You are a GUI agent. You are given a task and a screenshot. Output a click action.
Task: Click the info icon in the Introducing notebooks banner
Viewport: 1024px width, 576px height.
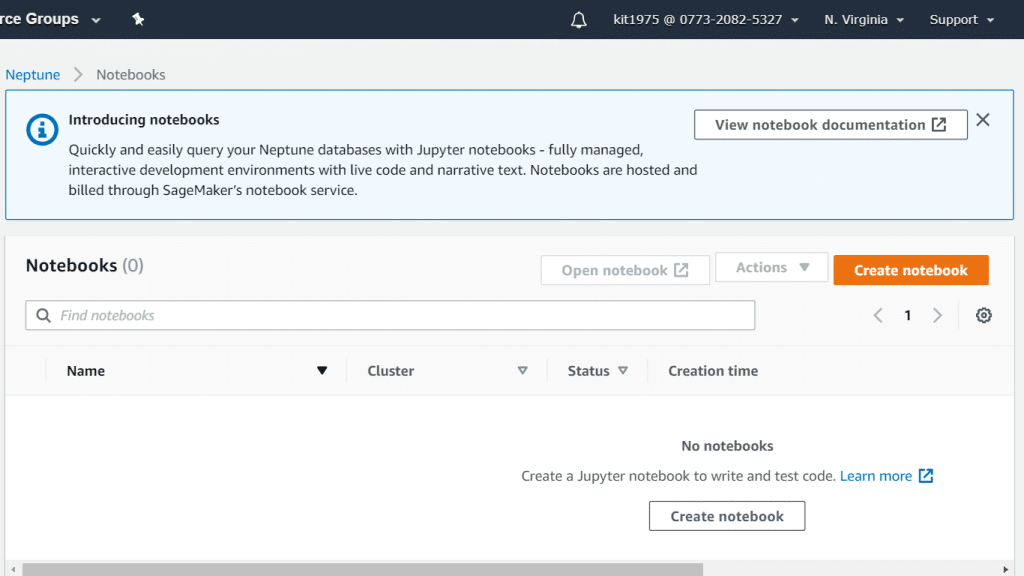pyautogui.click(x=42, y=129)
